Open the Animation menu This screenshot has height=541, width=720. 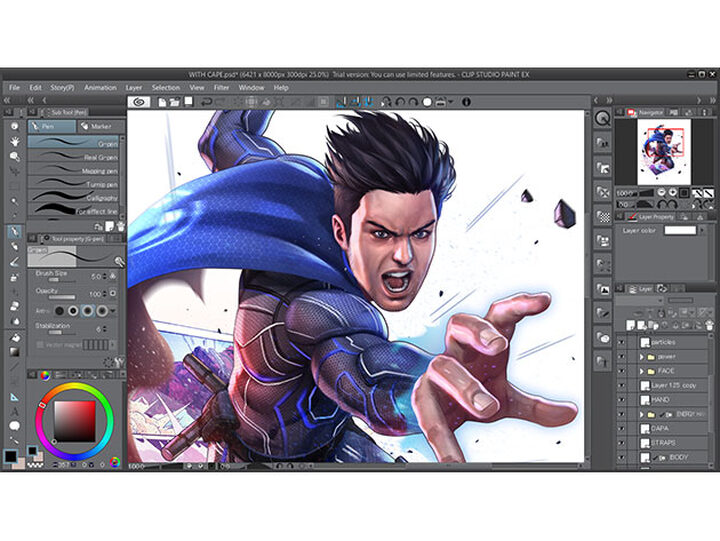pyautogui.click(x=100, y=87)
